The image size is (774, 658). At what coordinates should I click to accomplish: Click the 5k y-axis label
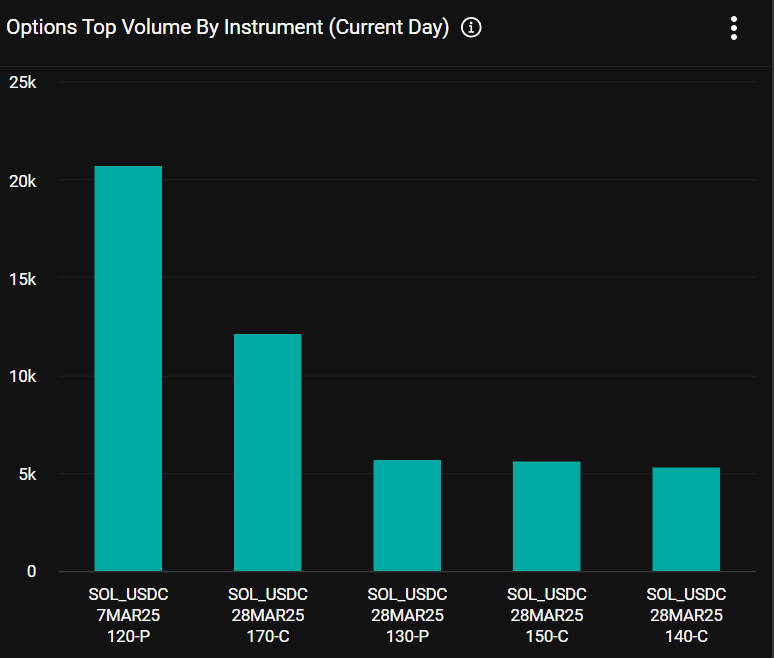pos(26,474)
